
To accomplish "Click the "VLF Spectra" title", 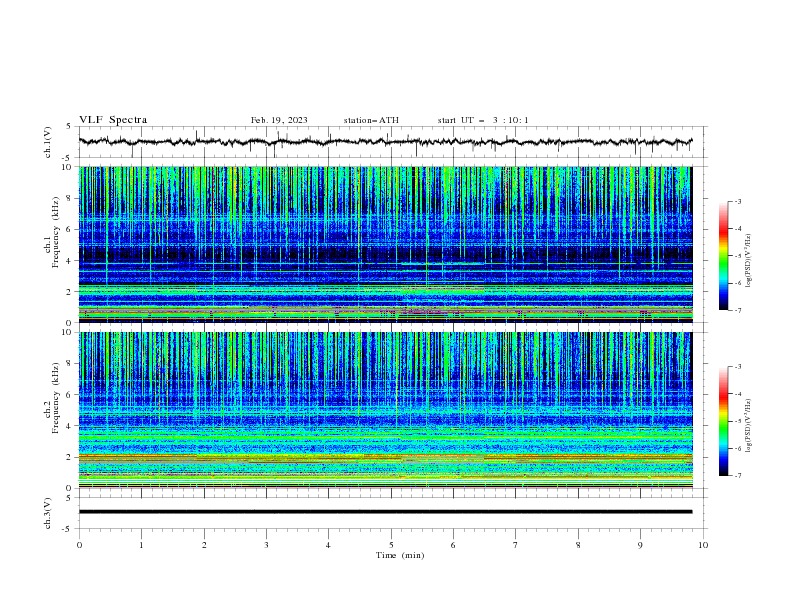I will (113, 120).
